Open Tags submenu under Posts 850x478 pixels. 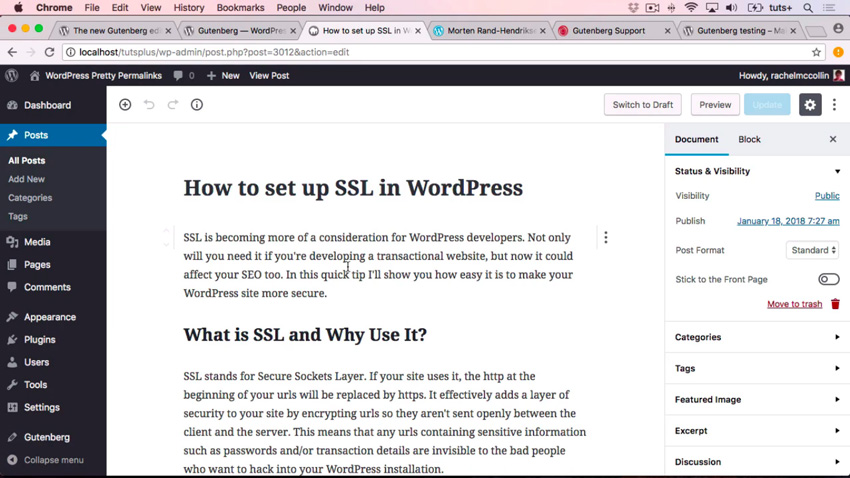(x=18, y=216)
